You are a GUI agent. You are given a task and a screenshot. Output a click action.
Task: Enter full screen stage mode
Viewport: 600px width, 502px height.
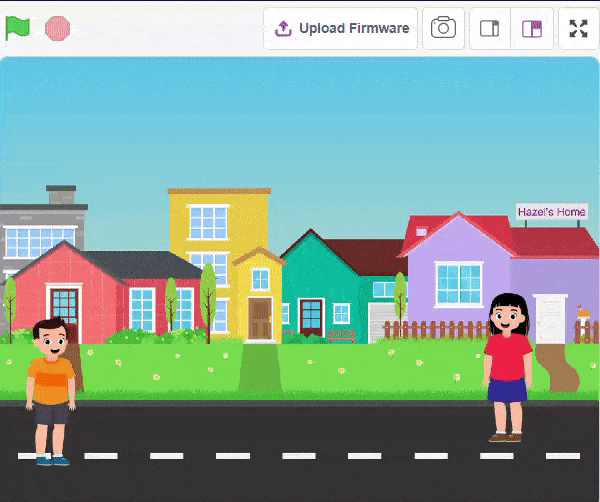point(578,28)
